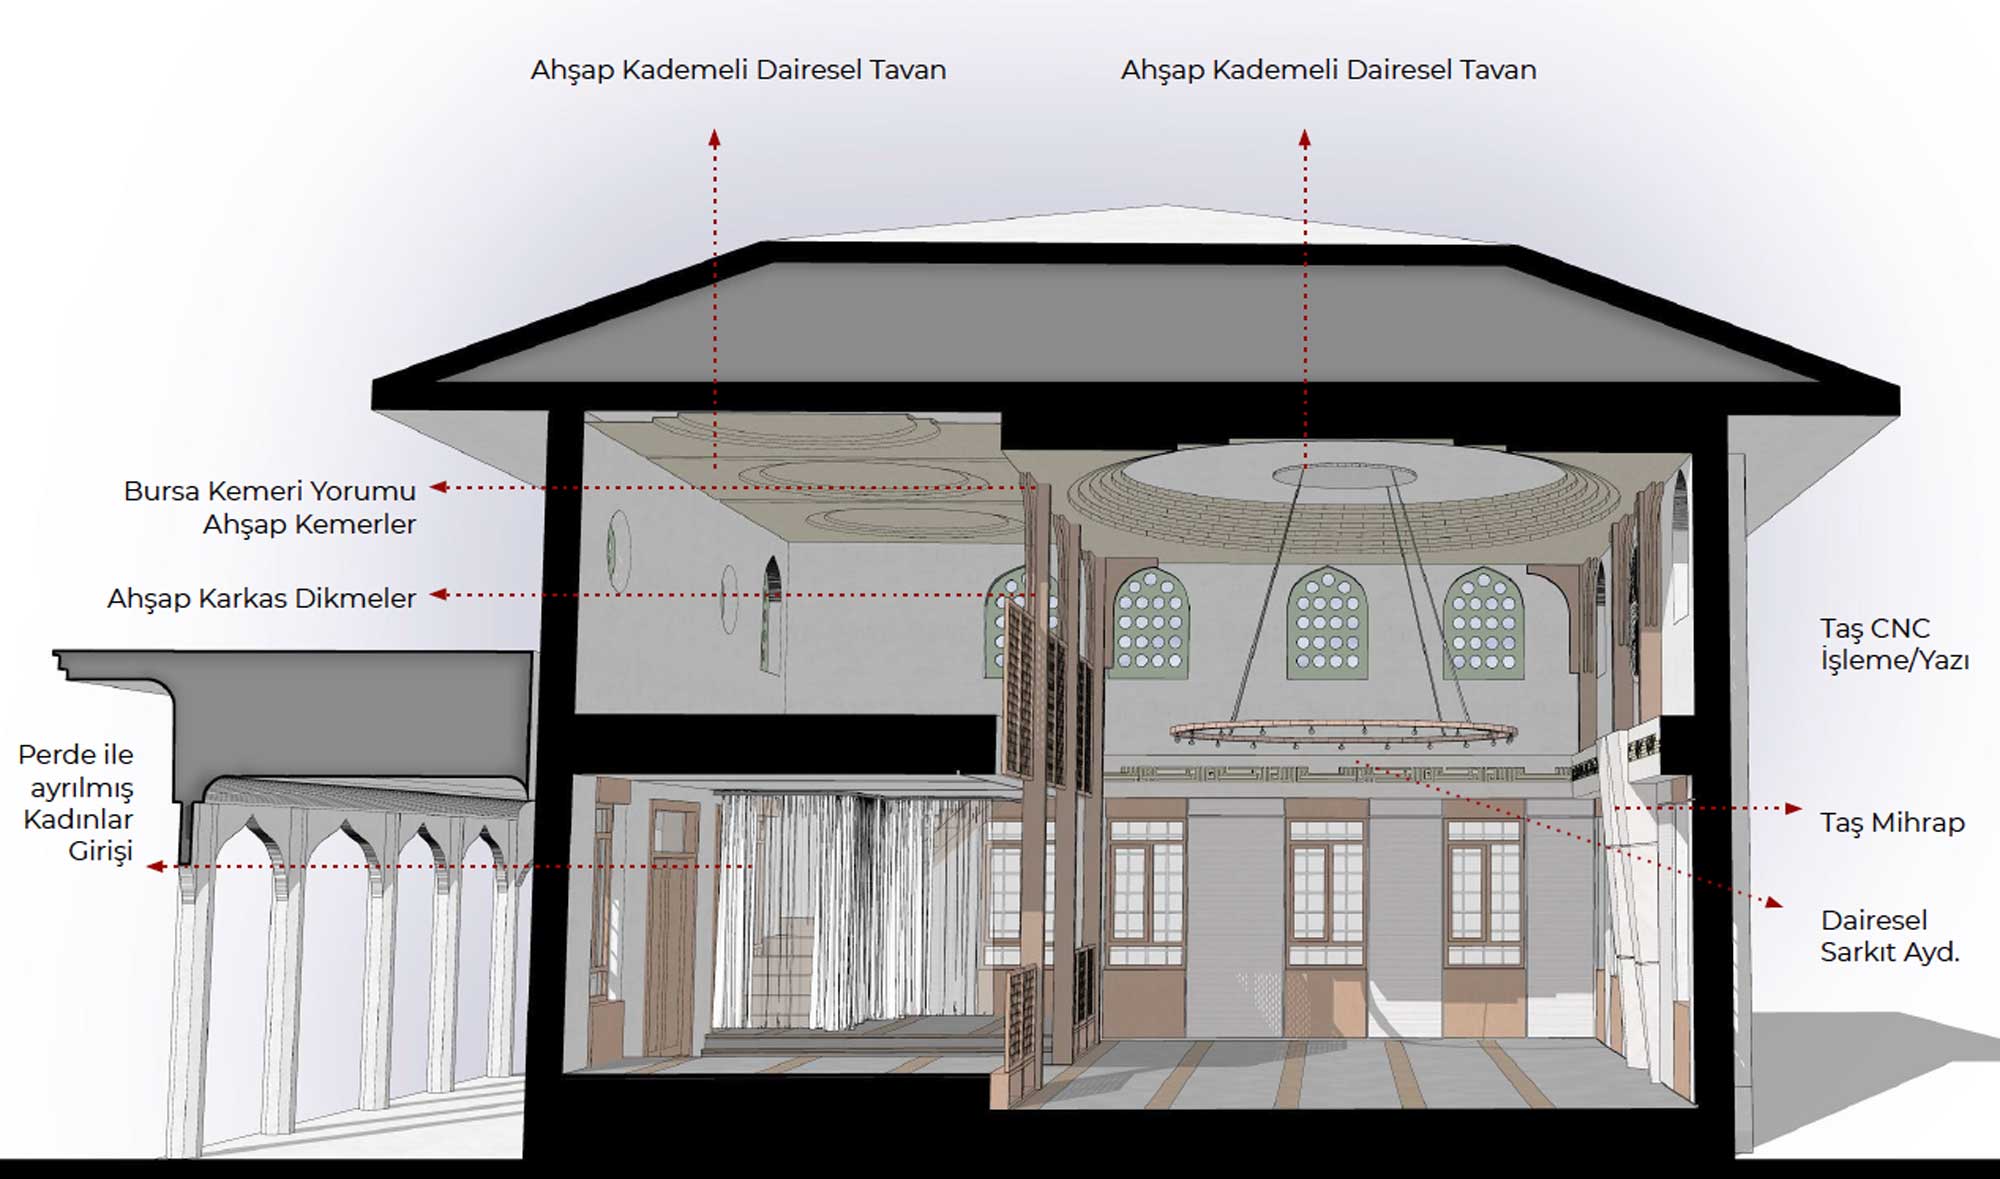Click the arrowhead above the left ceiling line
Screen dimensions: 2000x1179
(714, 138)
